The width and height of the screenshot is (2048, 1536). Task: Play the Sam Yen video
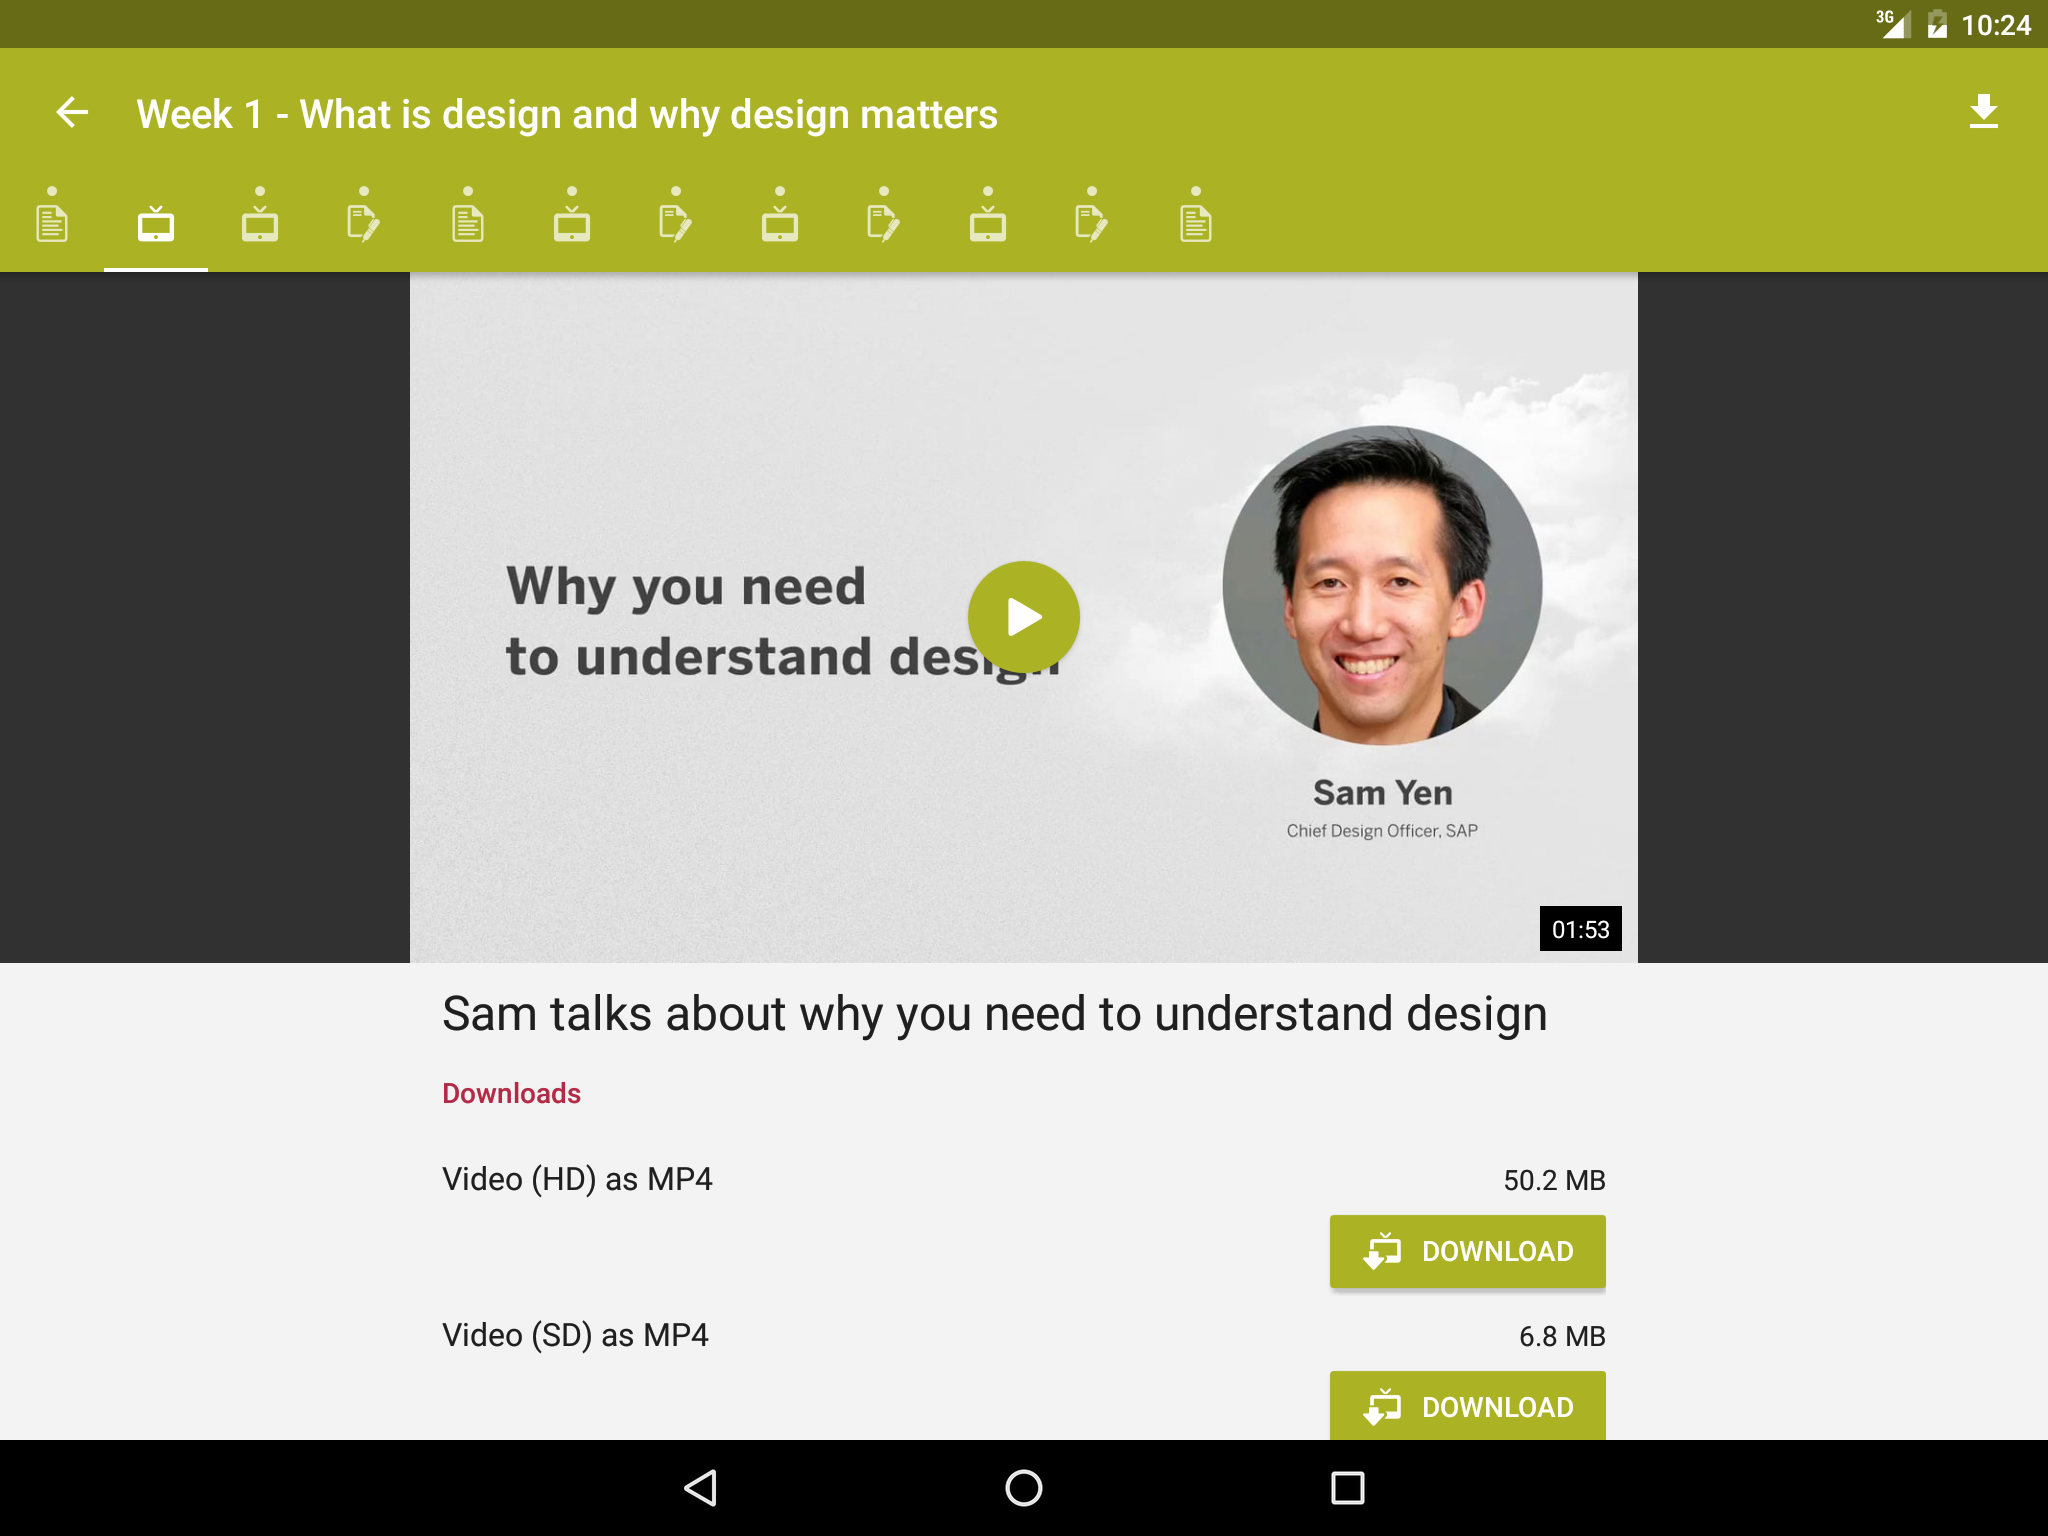1023,617
